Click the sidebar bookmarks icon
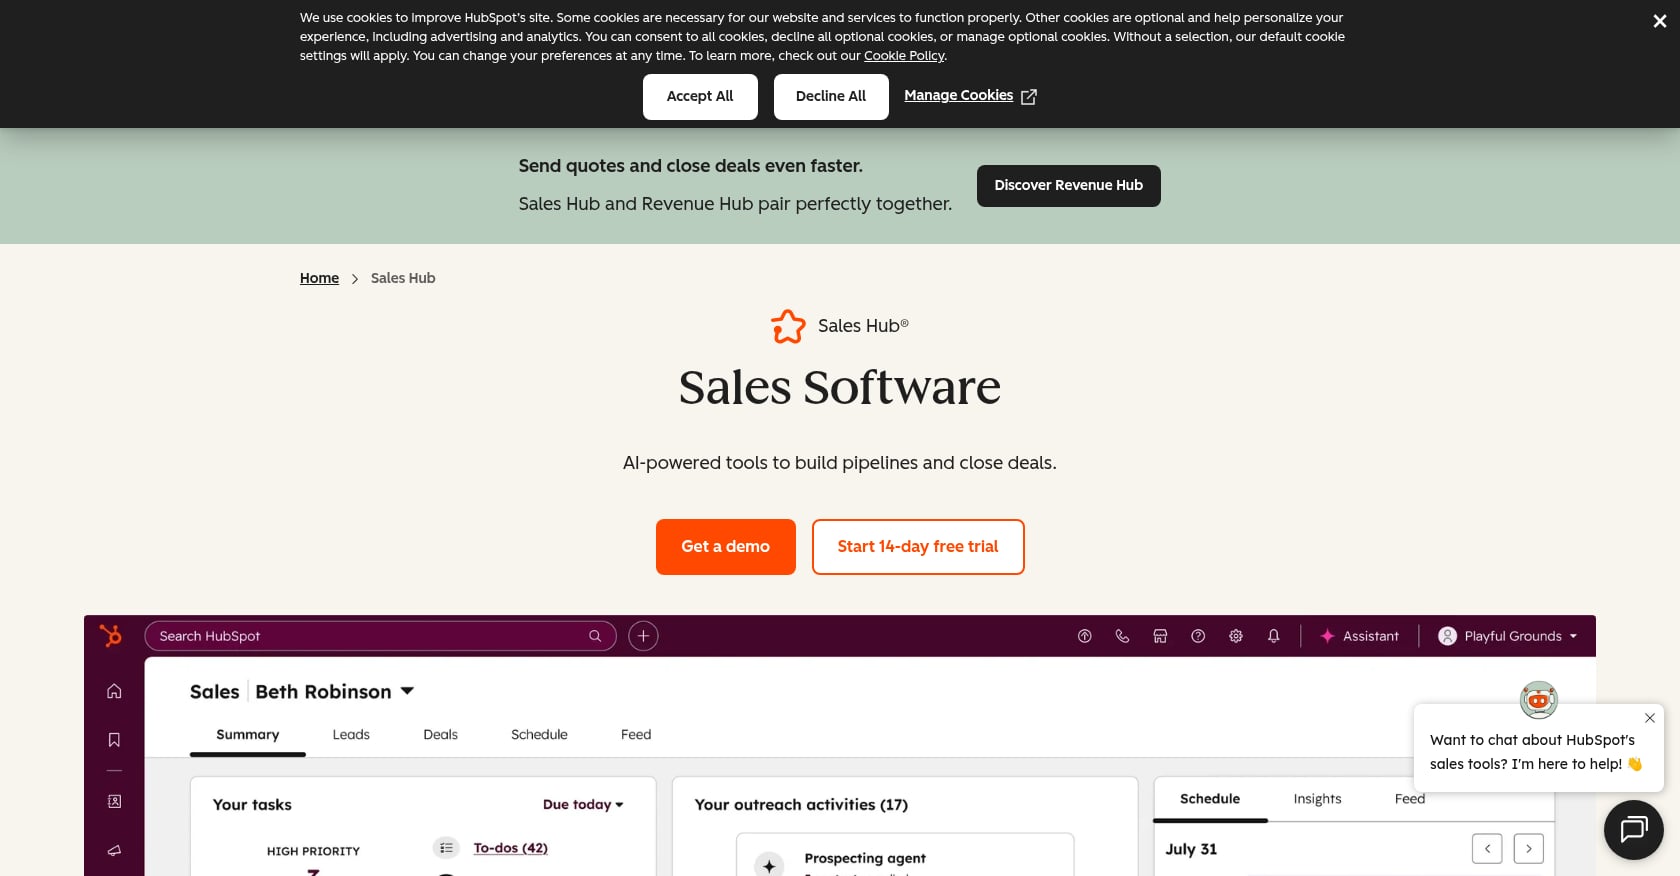This screenshot has height=876, width=1680. (x=114, y=740)
